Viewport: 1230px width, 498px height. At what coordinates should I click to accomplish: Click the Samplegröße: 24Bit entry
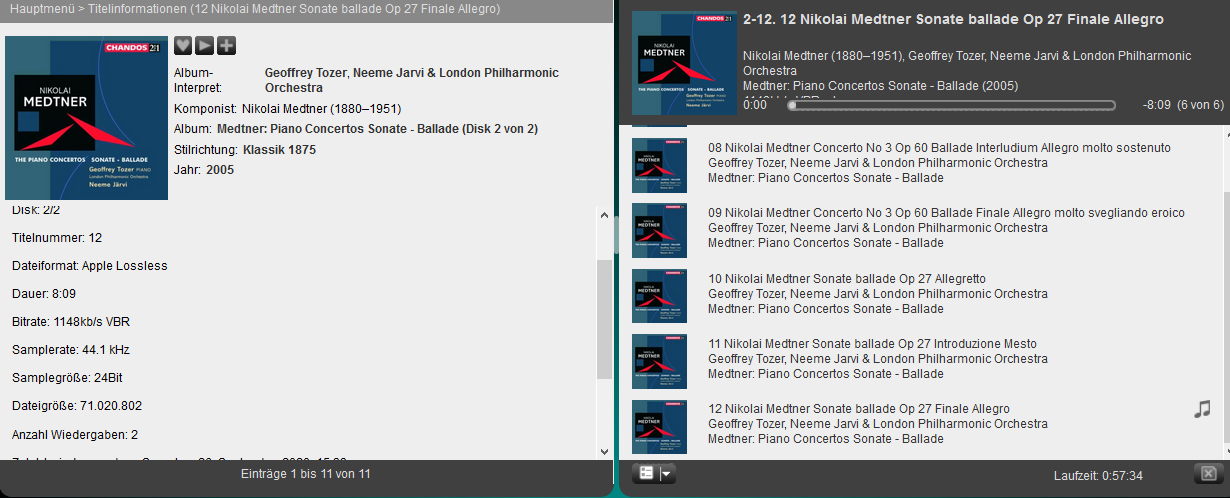[67, 378]
